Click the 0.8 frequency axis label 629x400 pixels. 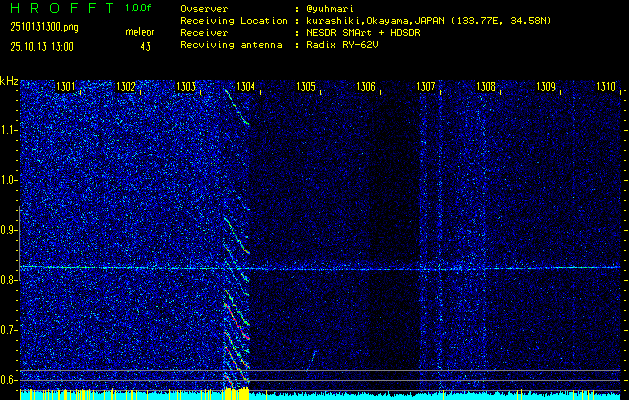[7, 280]
